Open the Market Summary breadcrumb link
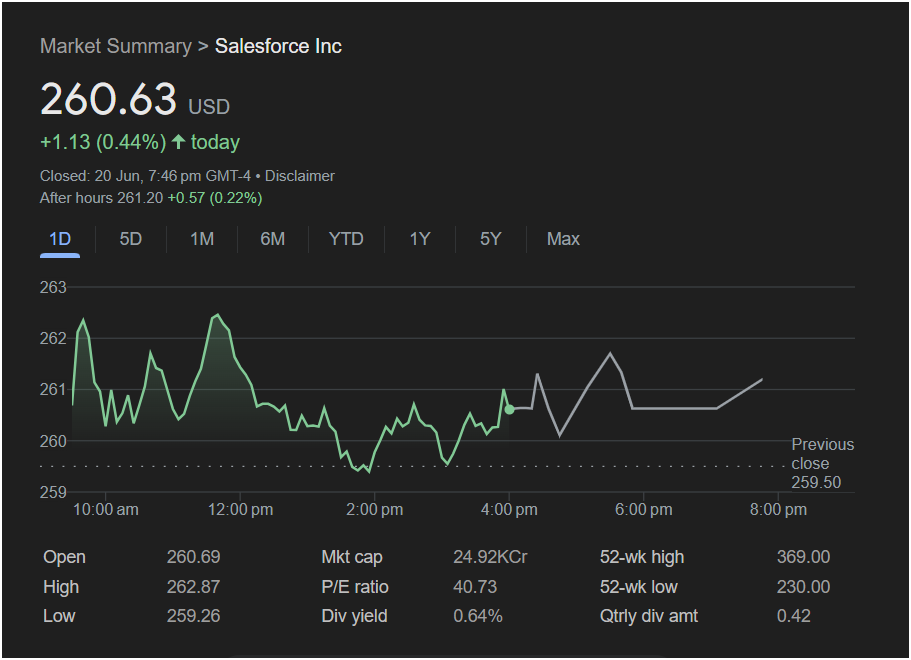The width and height of the screenshot is (911, 660). 116,46
